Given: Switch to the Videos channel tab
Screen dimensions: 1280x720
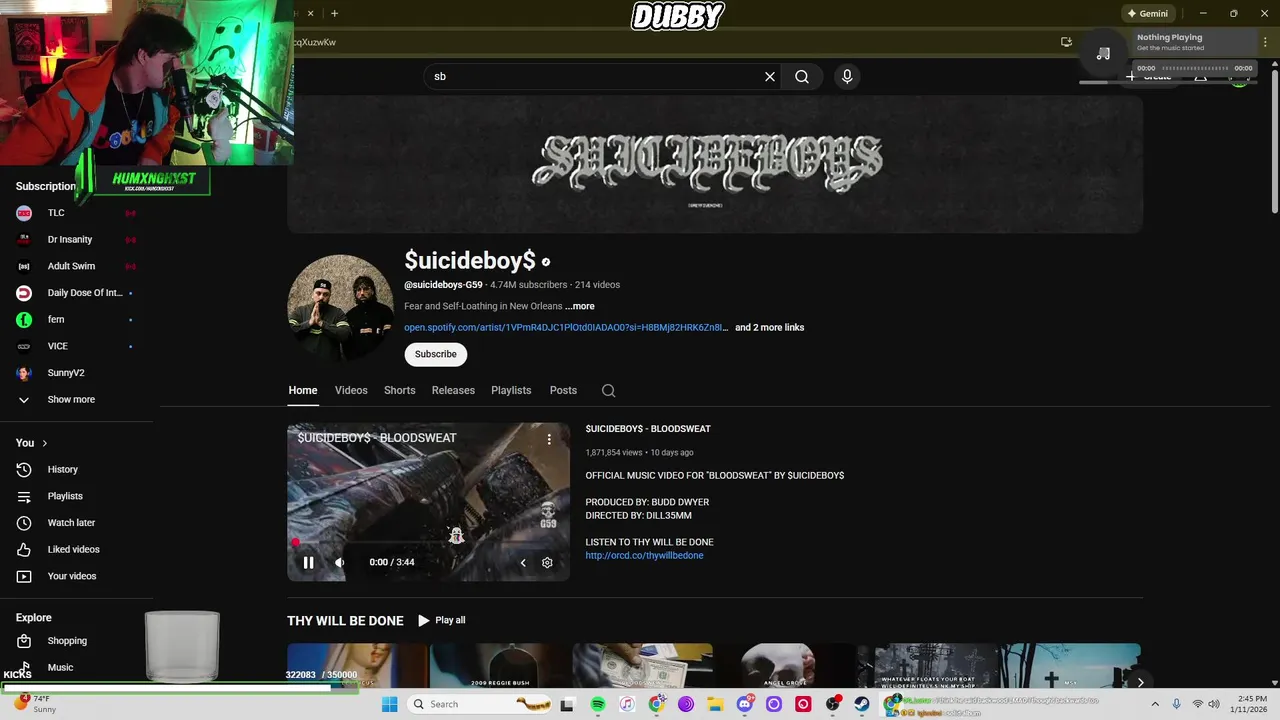Looking at the screenshot, I should 351,391.
